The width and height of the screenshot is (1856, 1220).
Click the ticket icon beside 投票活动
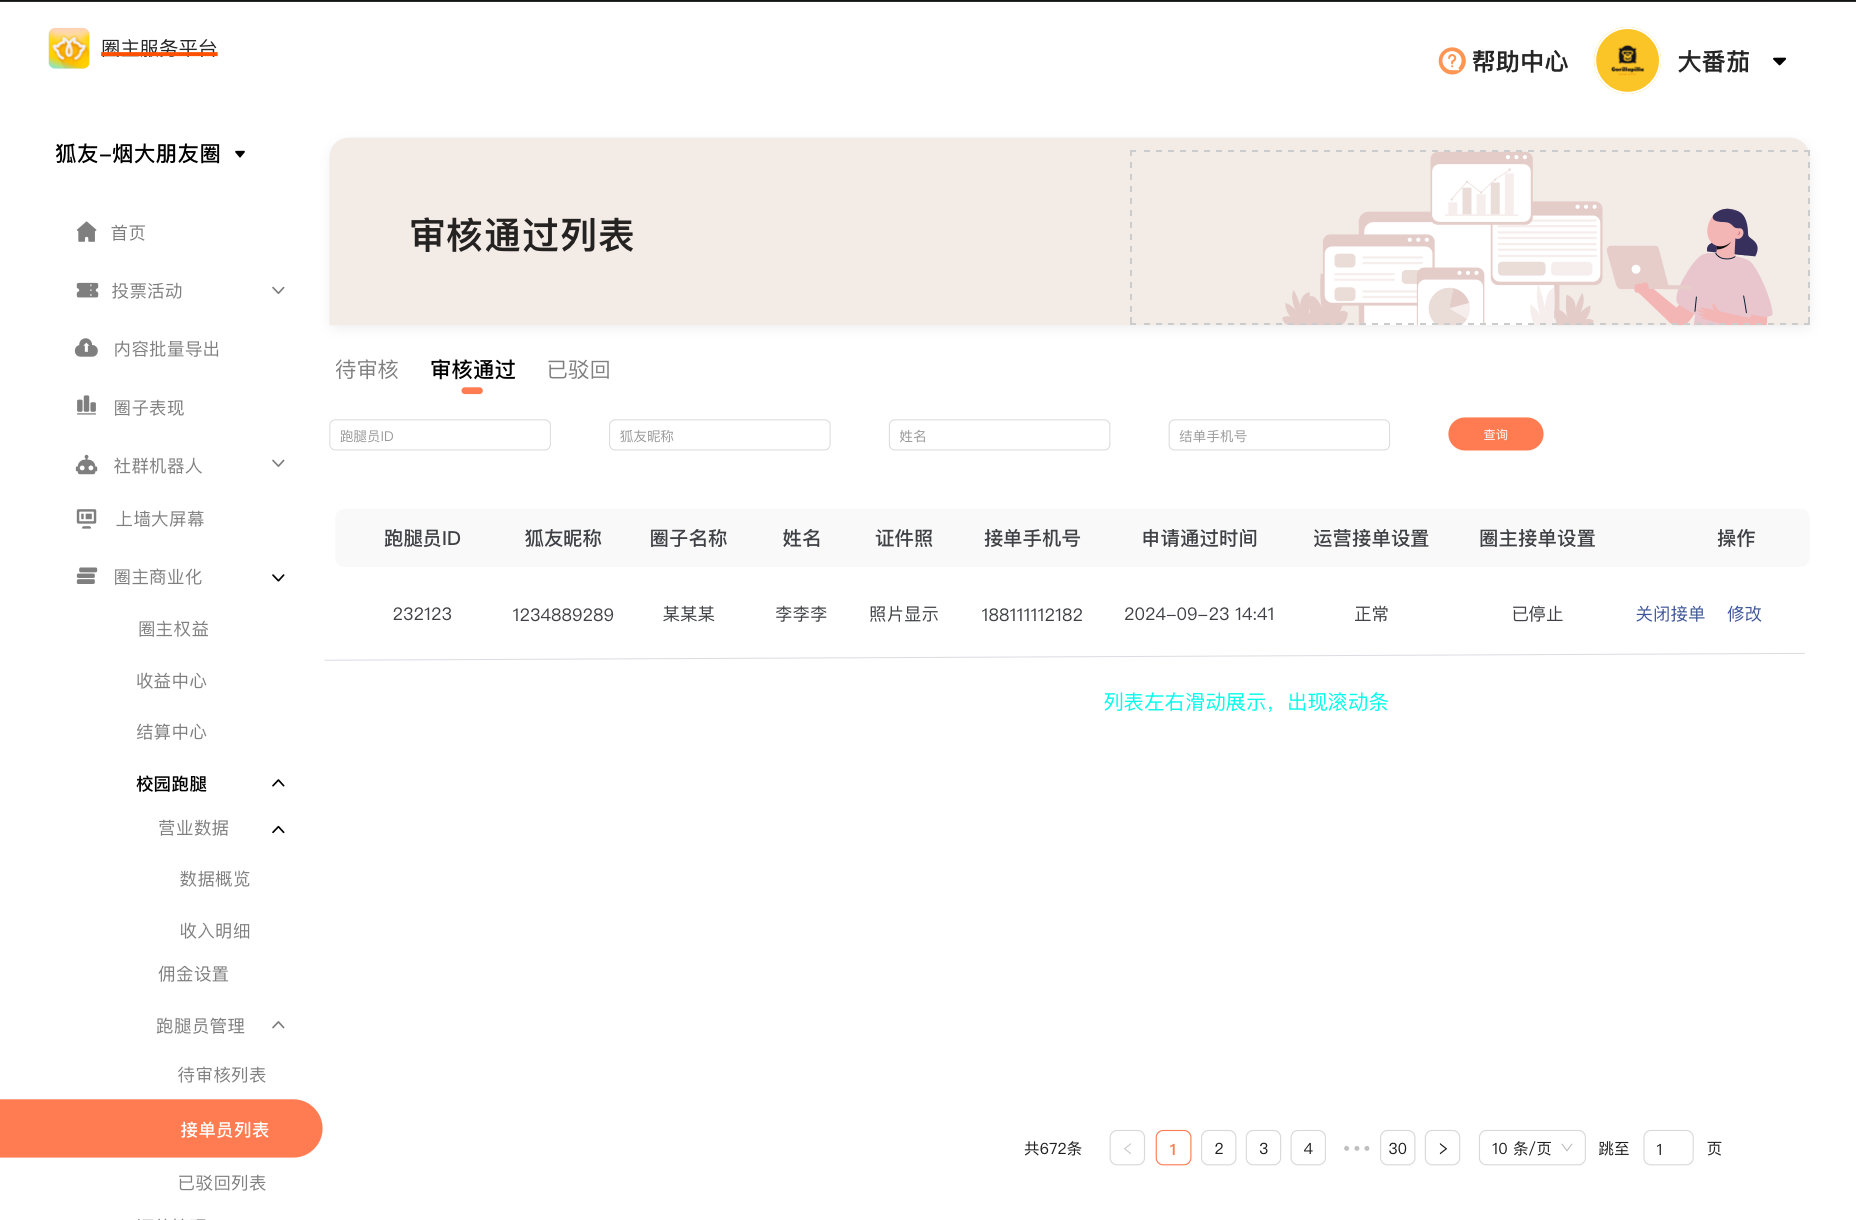(x=87, y=290)
